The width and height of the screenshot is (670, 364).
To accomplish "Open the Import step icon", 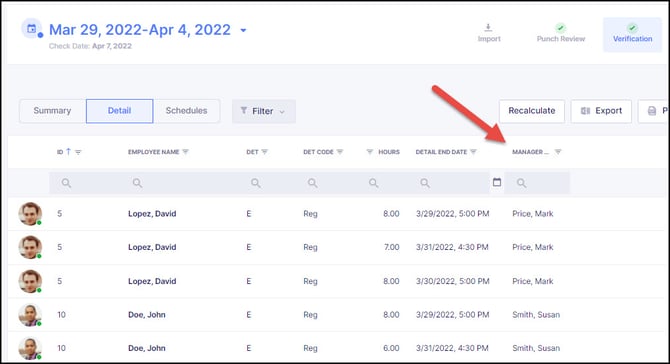I will [x=488, y=28].
